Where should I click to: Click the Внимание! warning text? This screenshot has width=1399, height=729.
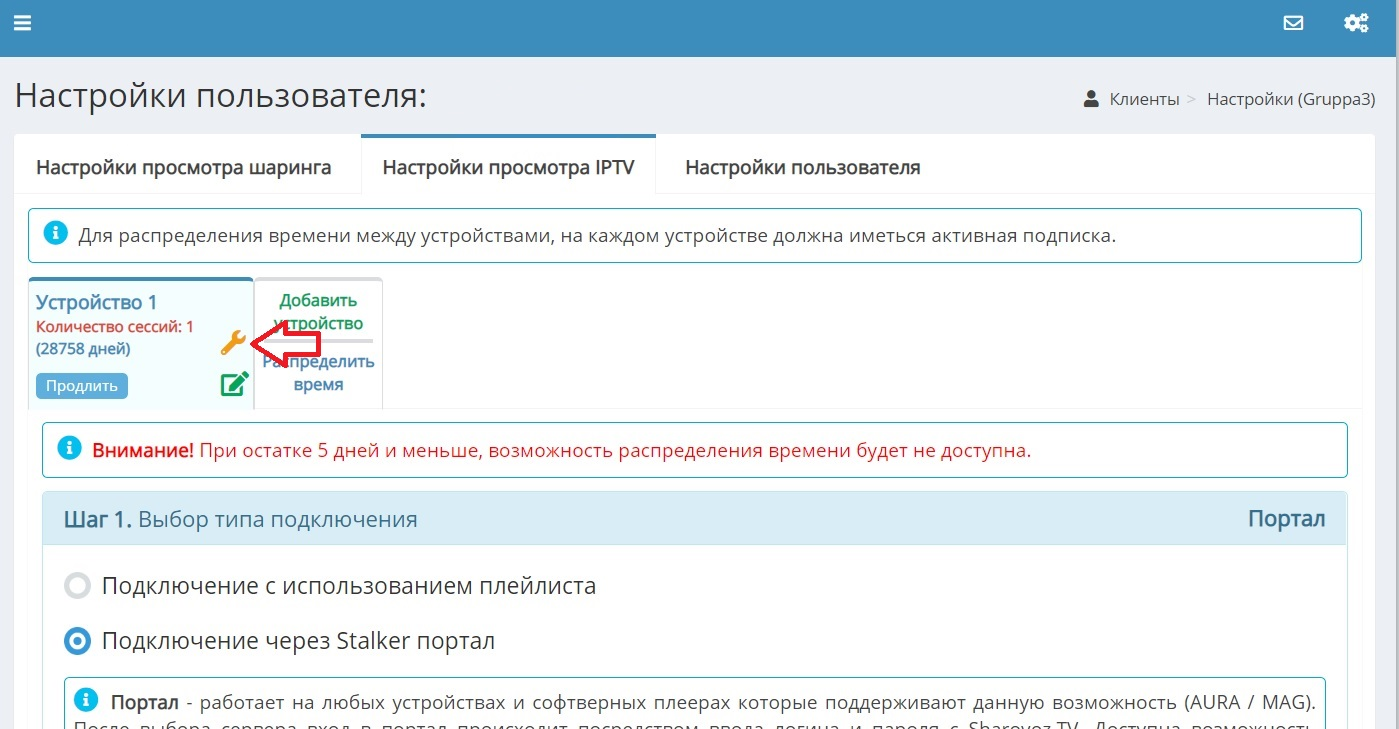click(143, 450)
